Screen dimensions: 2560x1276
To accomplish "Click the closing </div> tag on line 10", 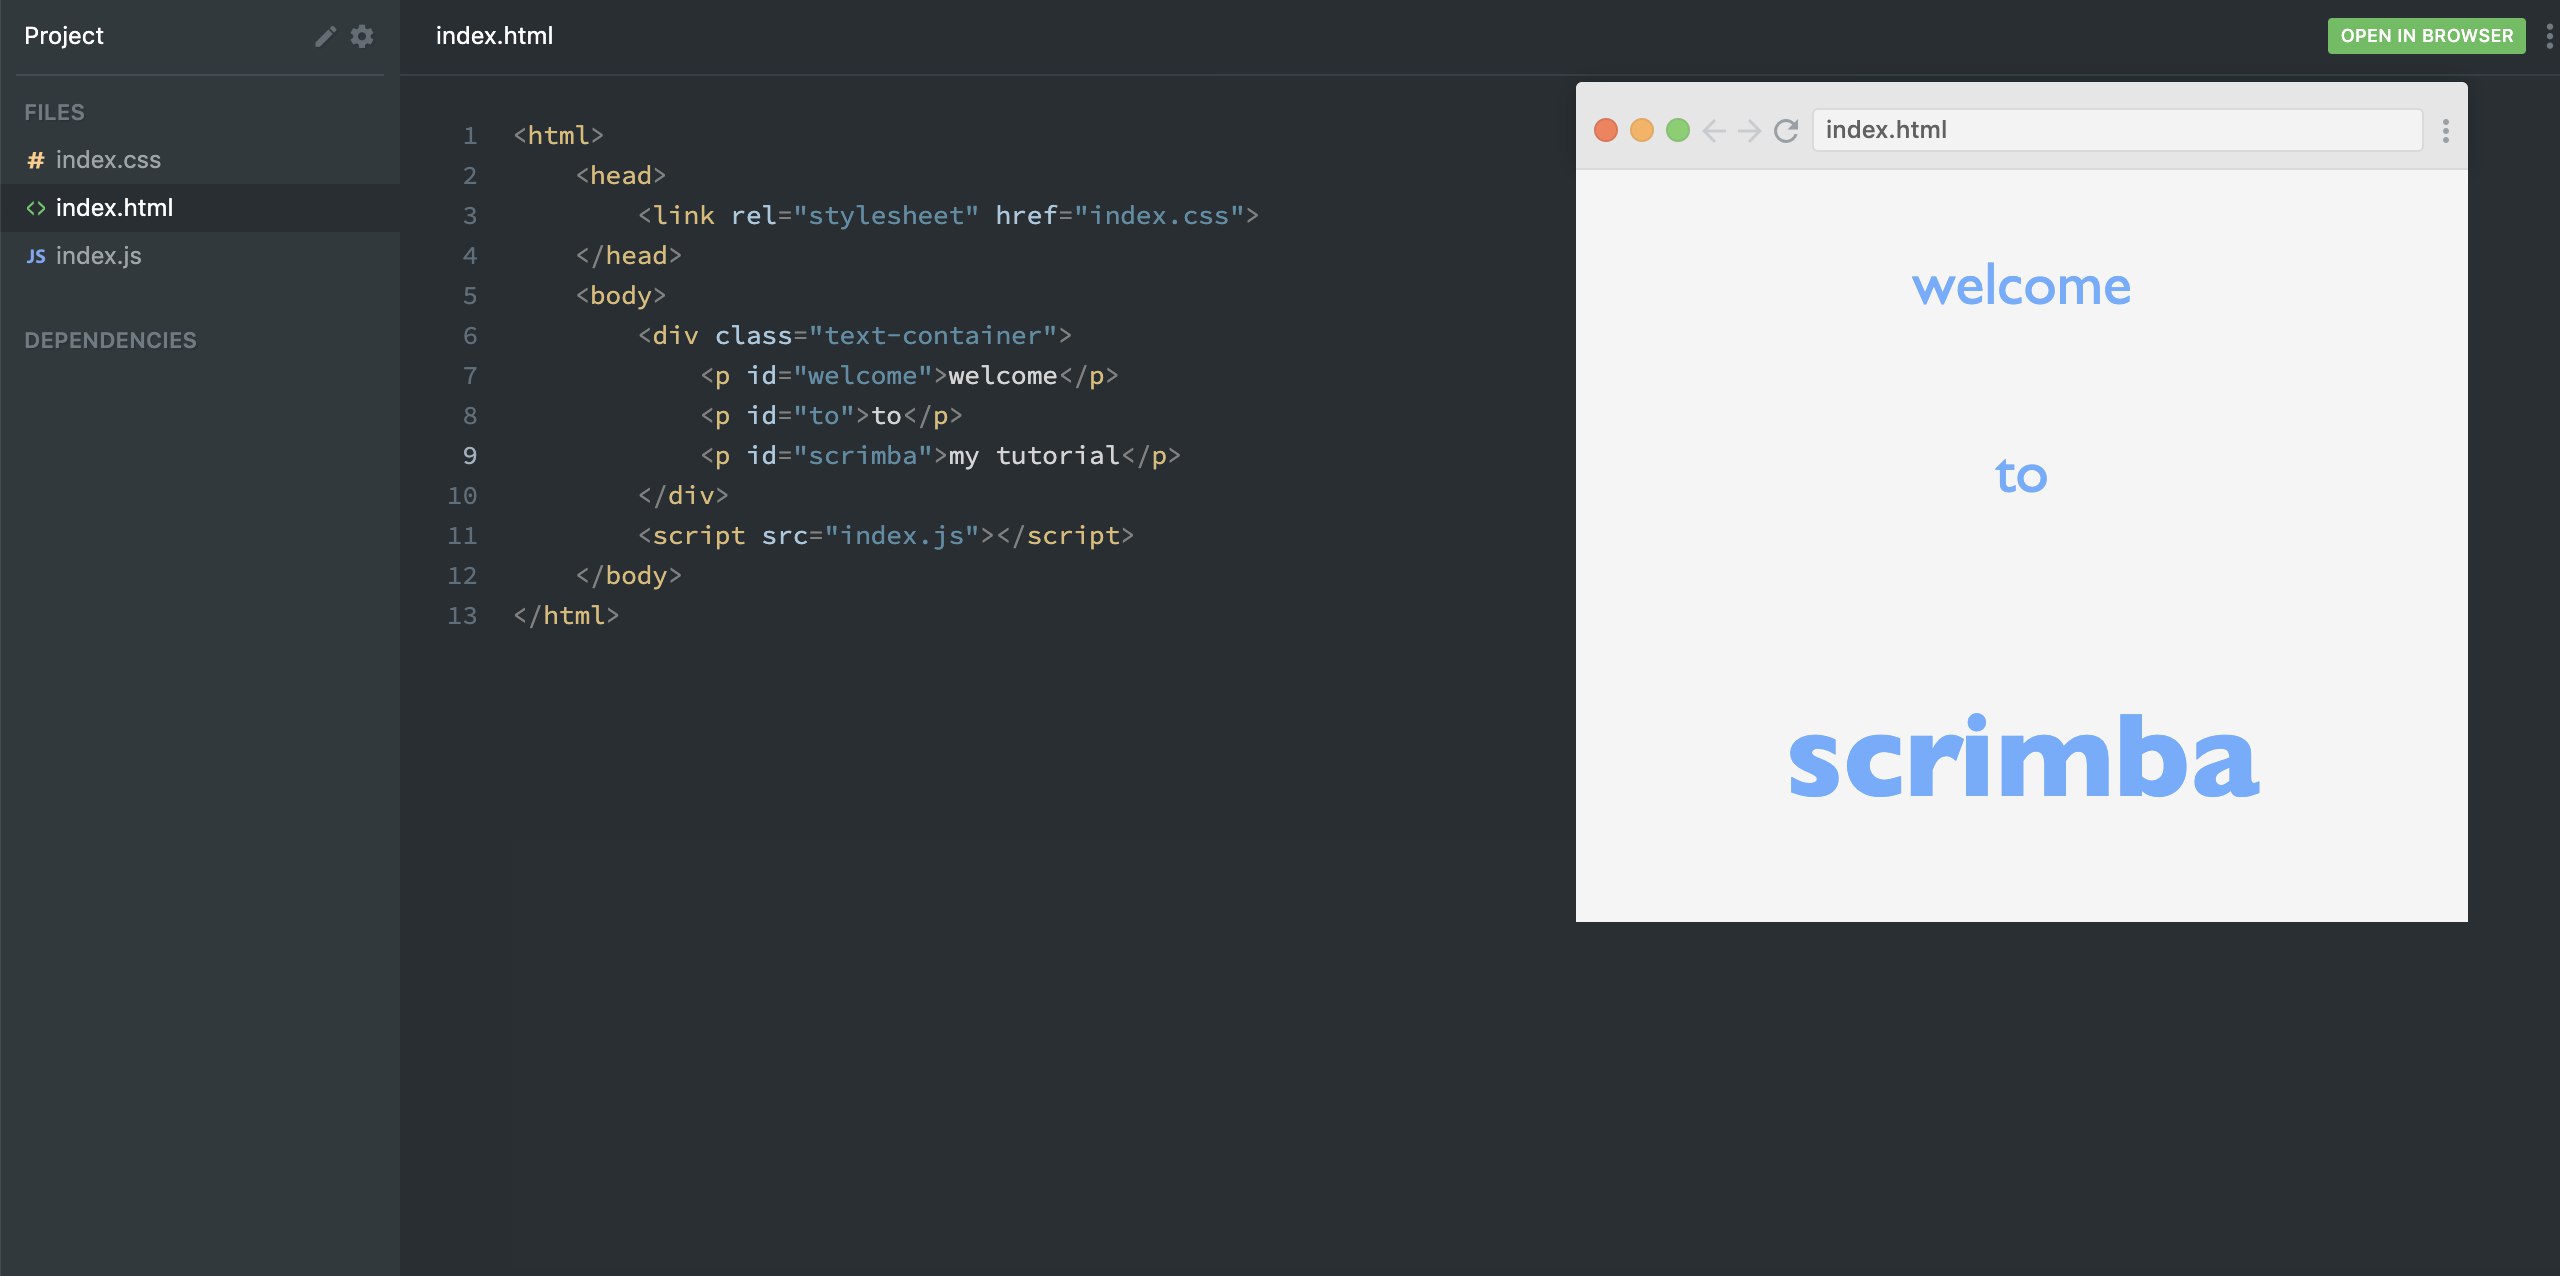I will [683, 496].
